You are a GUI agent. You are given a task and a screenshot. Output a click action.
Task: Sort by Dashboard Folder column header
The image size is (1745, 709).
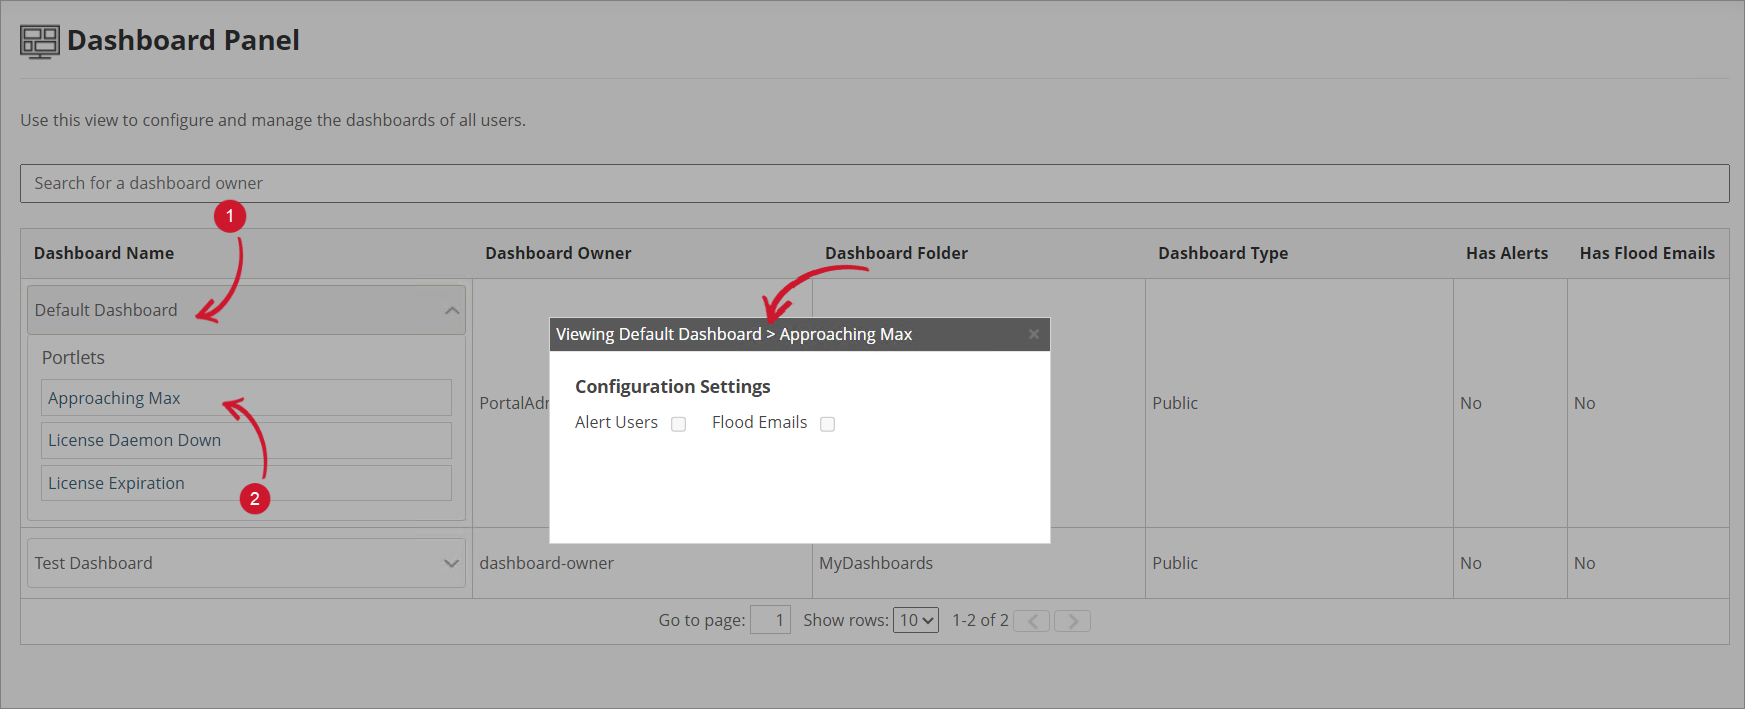(x=896, y=253)
